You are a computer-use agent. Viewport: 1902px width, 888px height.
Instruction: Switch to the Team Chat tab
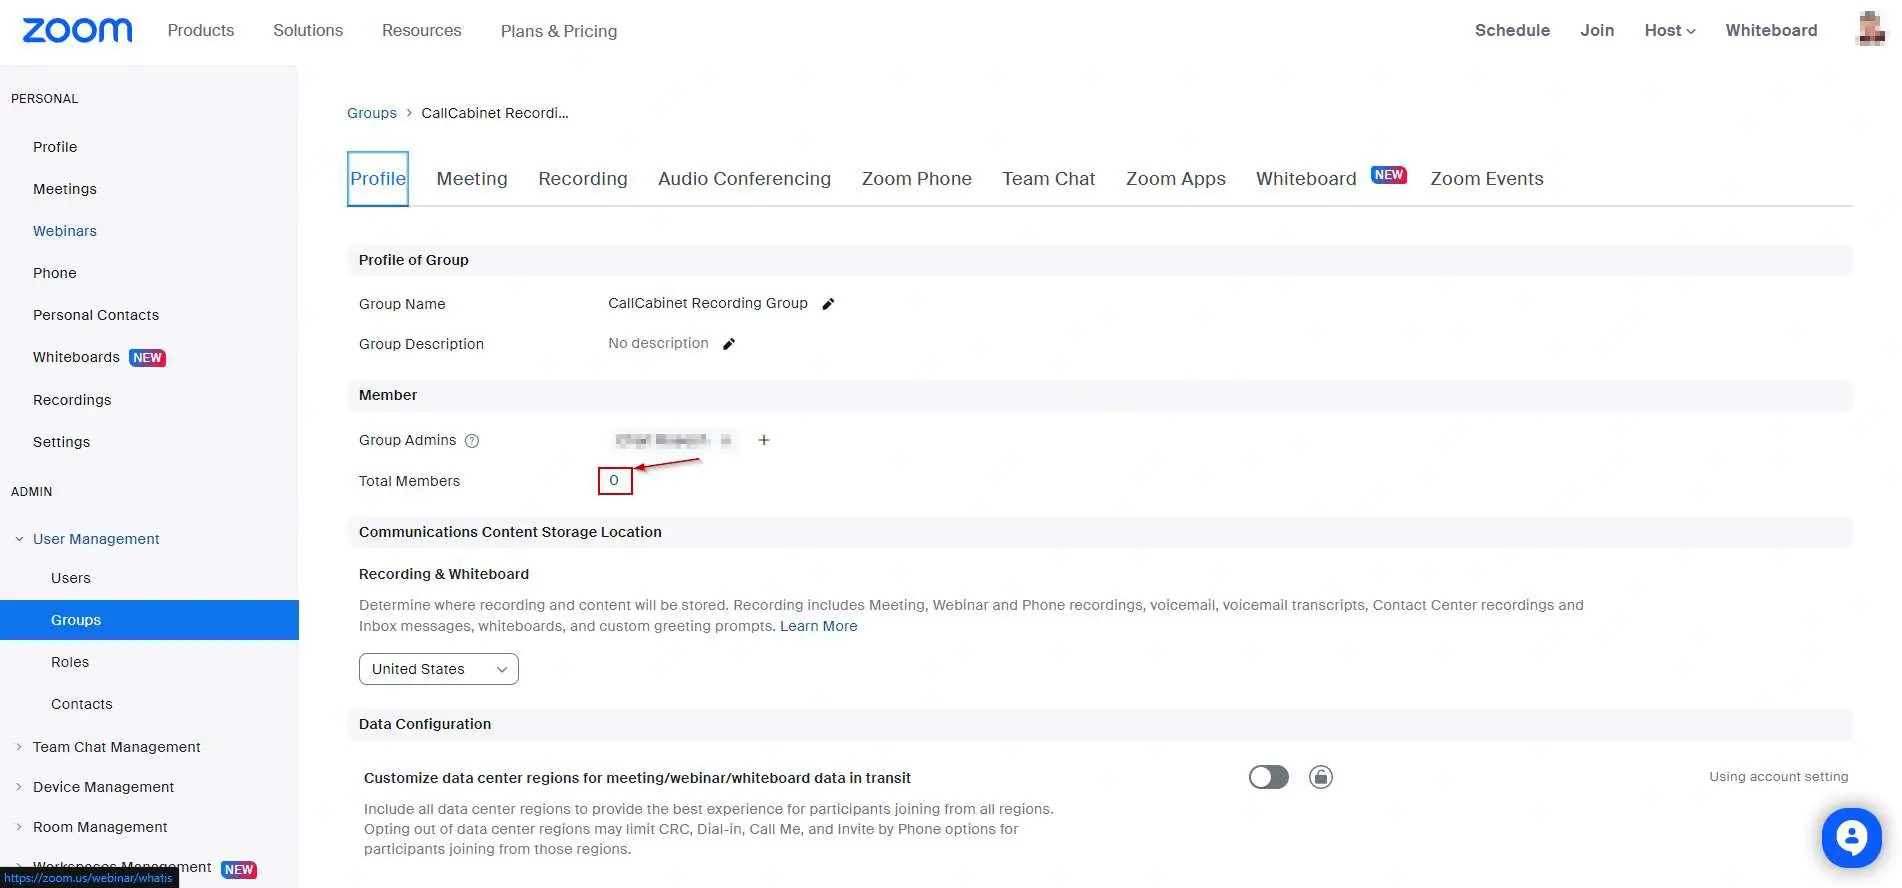coord(1049,179)
